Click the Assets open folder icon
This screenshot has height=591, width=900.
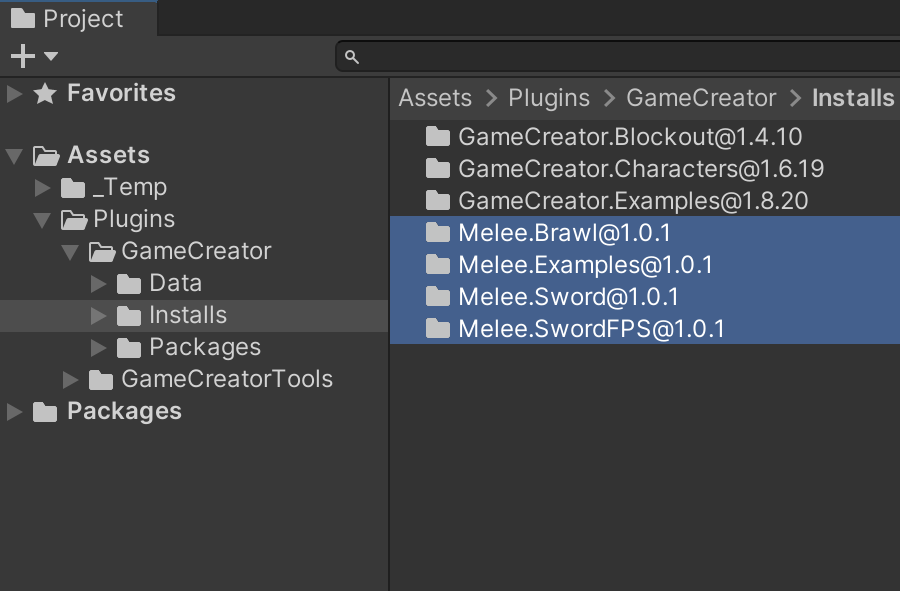46,155
